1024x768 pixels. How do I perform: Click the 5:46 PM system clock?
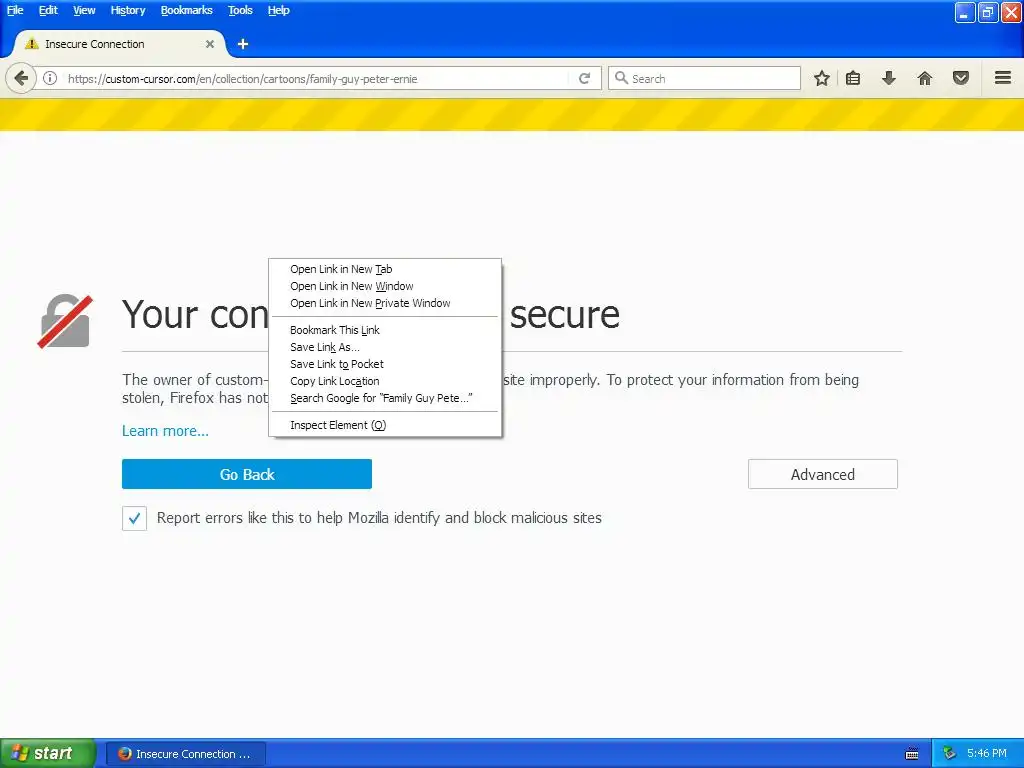tap(987, 754)
